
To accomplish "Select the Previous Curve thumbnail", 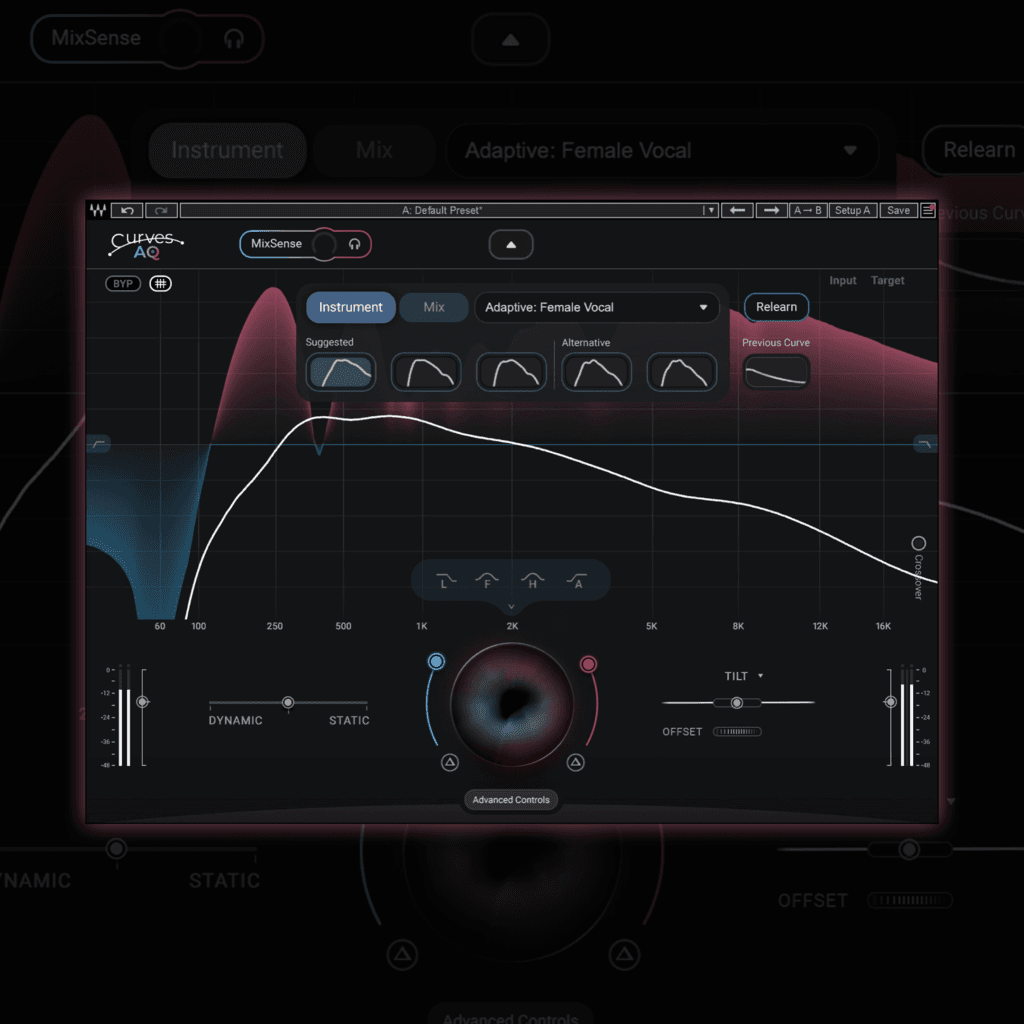I will tap(776, 372).
